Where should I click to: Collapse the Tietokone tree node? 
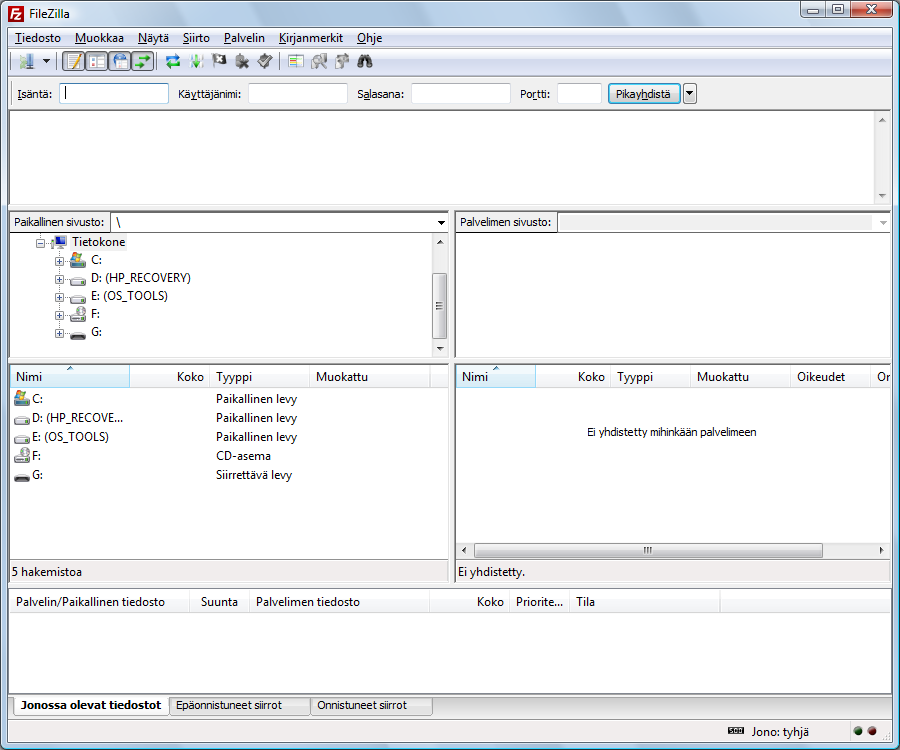click(x=41, y=243)
